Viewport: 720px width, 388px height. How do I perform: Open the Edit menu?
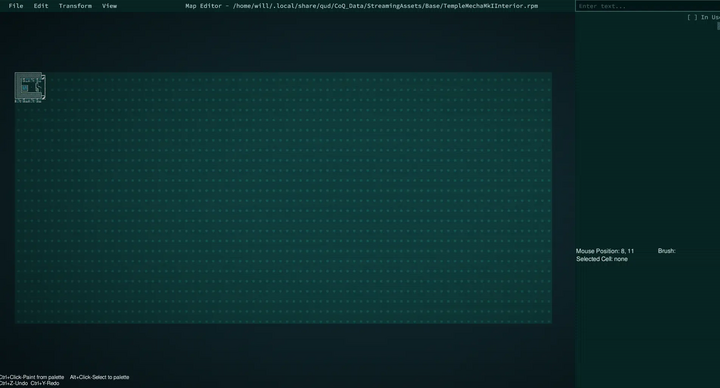41,6
